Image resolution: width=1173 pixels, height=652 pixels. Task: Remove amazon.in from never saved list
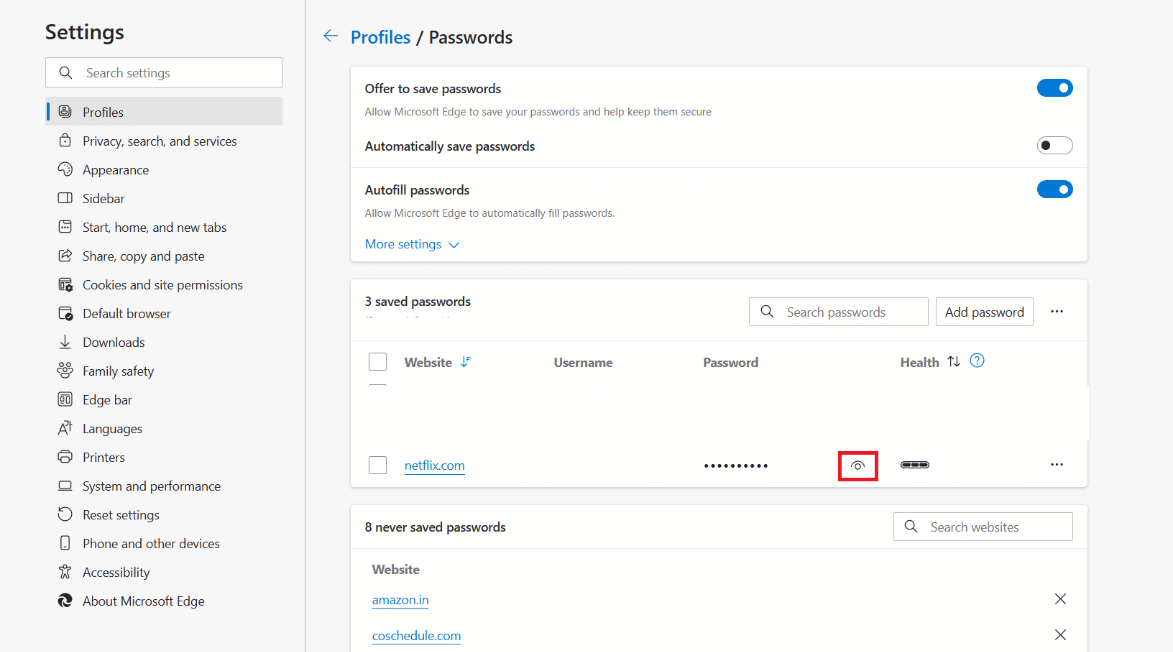click(x=1060, y=599)
